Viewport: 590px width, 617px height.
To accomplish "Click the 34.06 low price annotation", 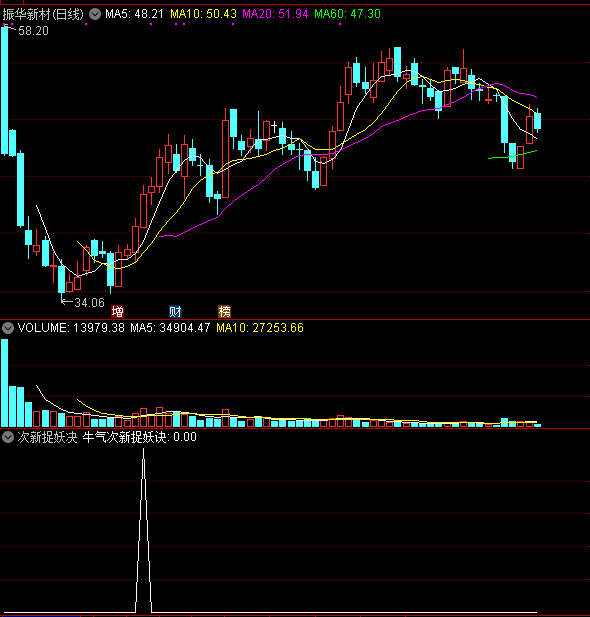I will 89,303.
